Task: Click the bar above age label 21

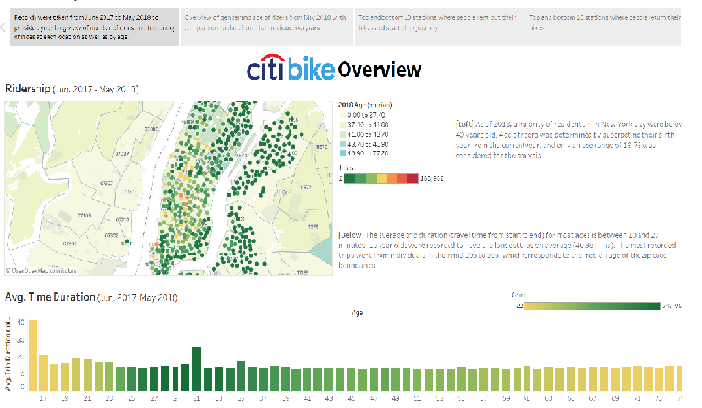Action: coord(87,375)
